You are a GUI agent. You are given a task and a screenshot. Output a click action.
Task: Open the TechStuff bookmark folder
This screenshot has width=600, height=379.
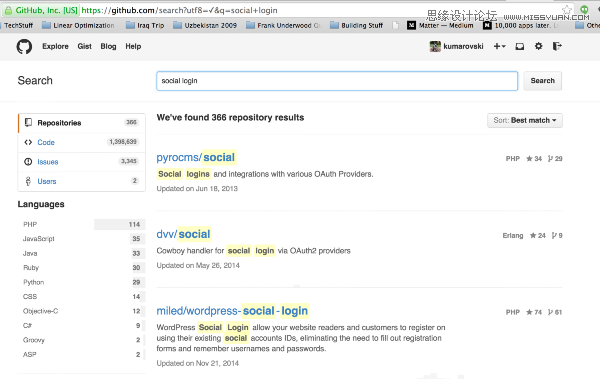[18, 25]
